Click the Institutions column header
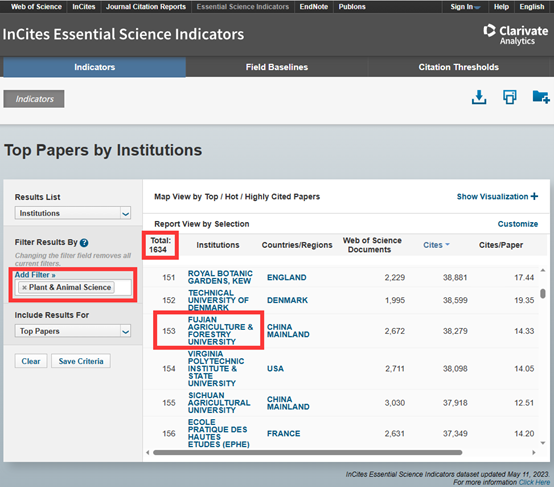 [x=218, y=245]
